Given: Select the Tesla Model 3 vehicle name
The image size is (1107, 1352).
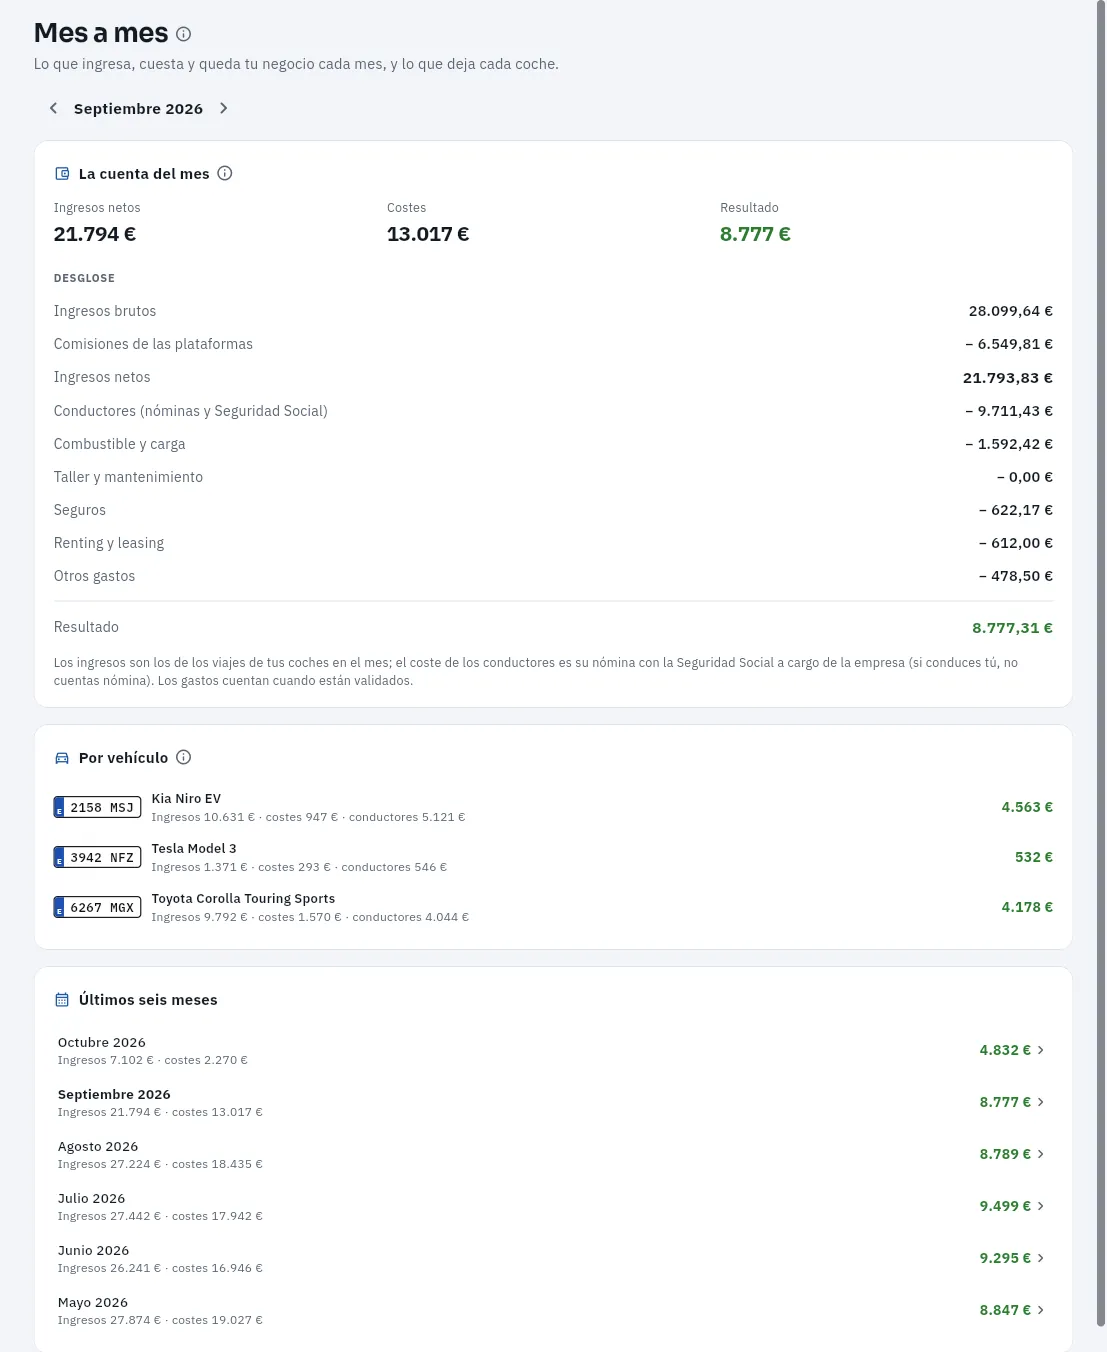Looking at the screenshot, I should point(194,849).
